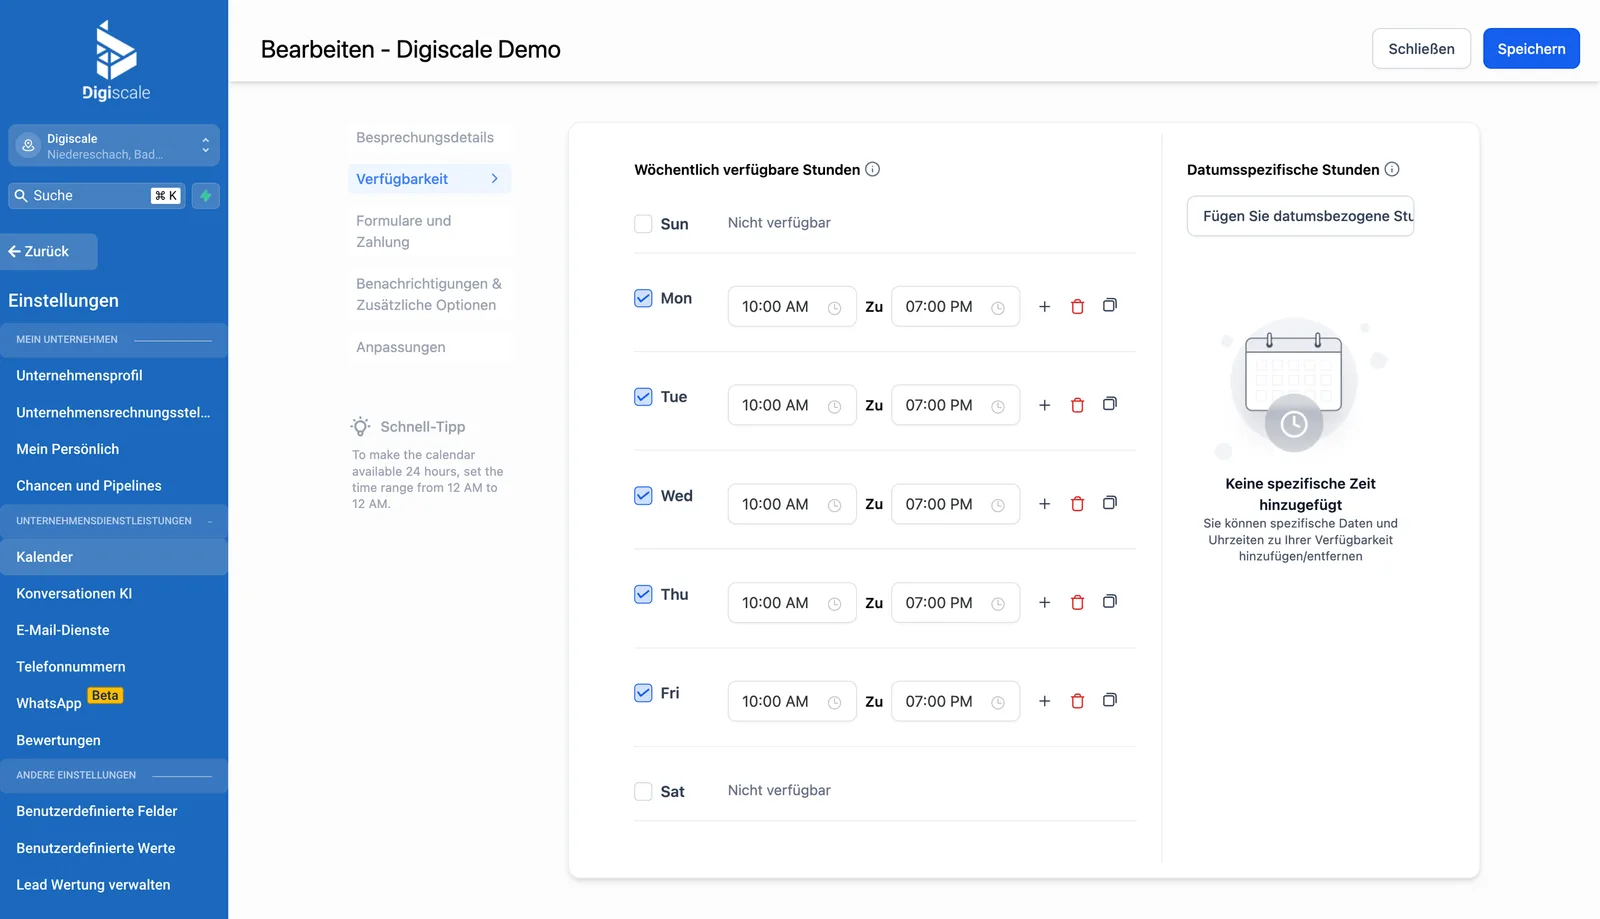Image resolution: width=1600 pixels, height=919 pixels.
Task: Delete Thursday's time range
Action: click(x=1077, y=603)
